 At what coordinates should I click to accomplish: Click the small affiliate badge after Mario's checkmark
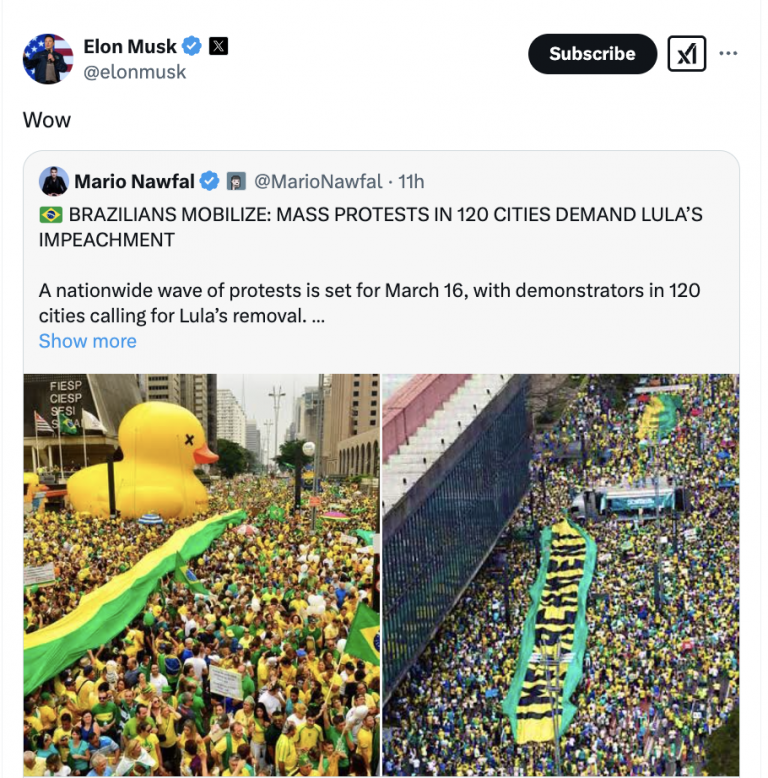click(x=236, y=181)
